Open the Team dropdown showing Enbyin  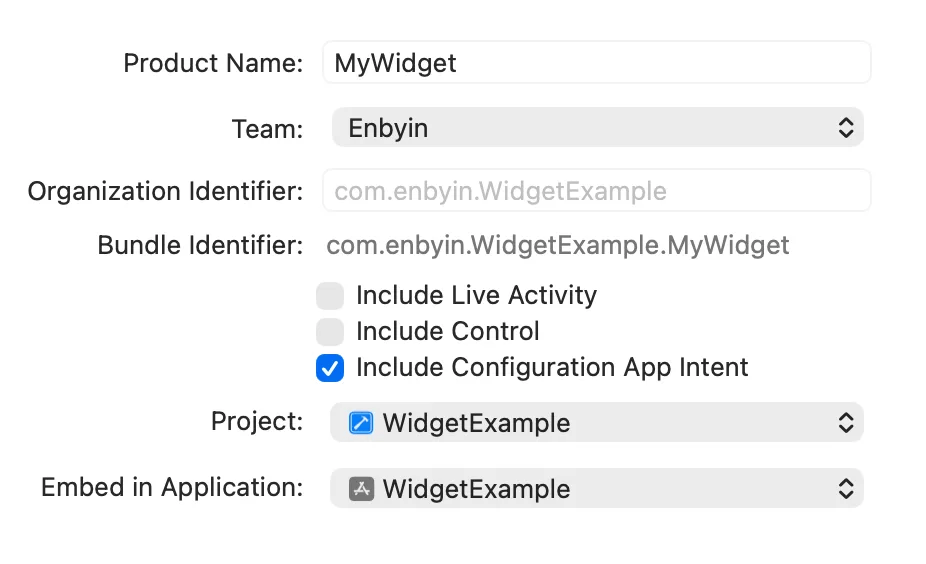tap(596, 128)
